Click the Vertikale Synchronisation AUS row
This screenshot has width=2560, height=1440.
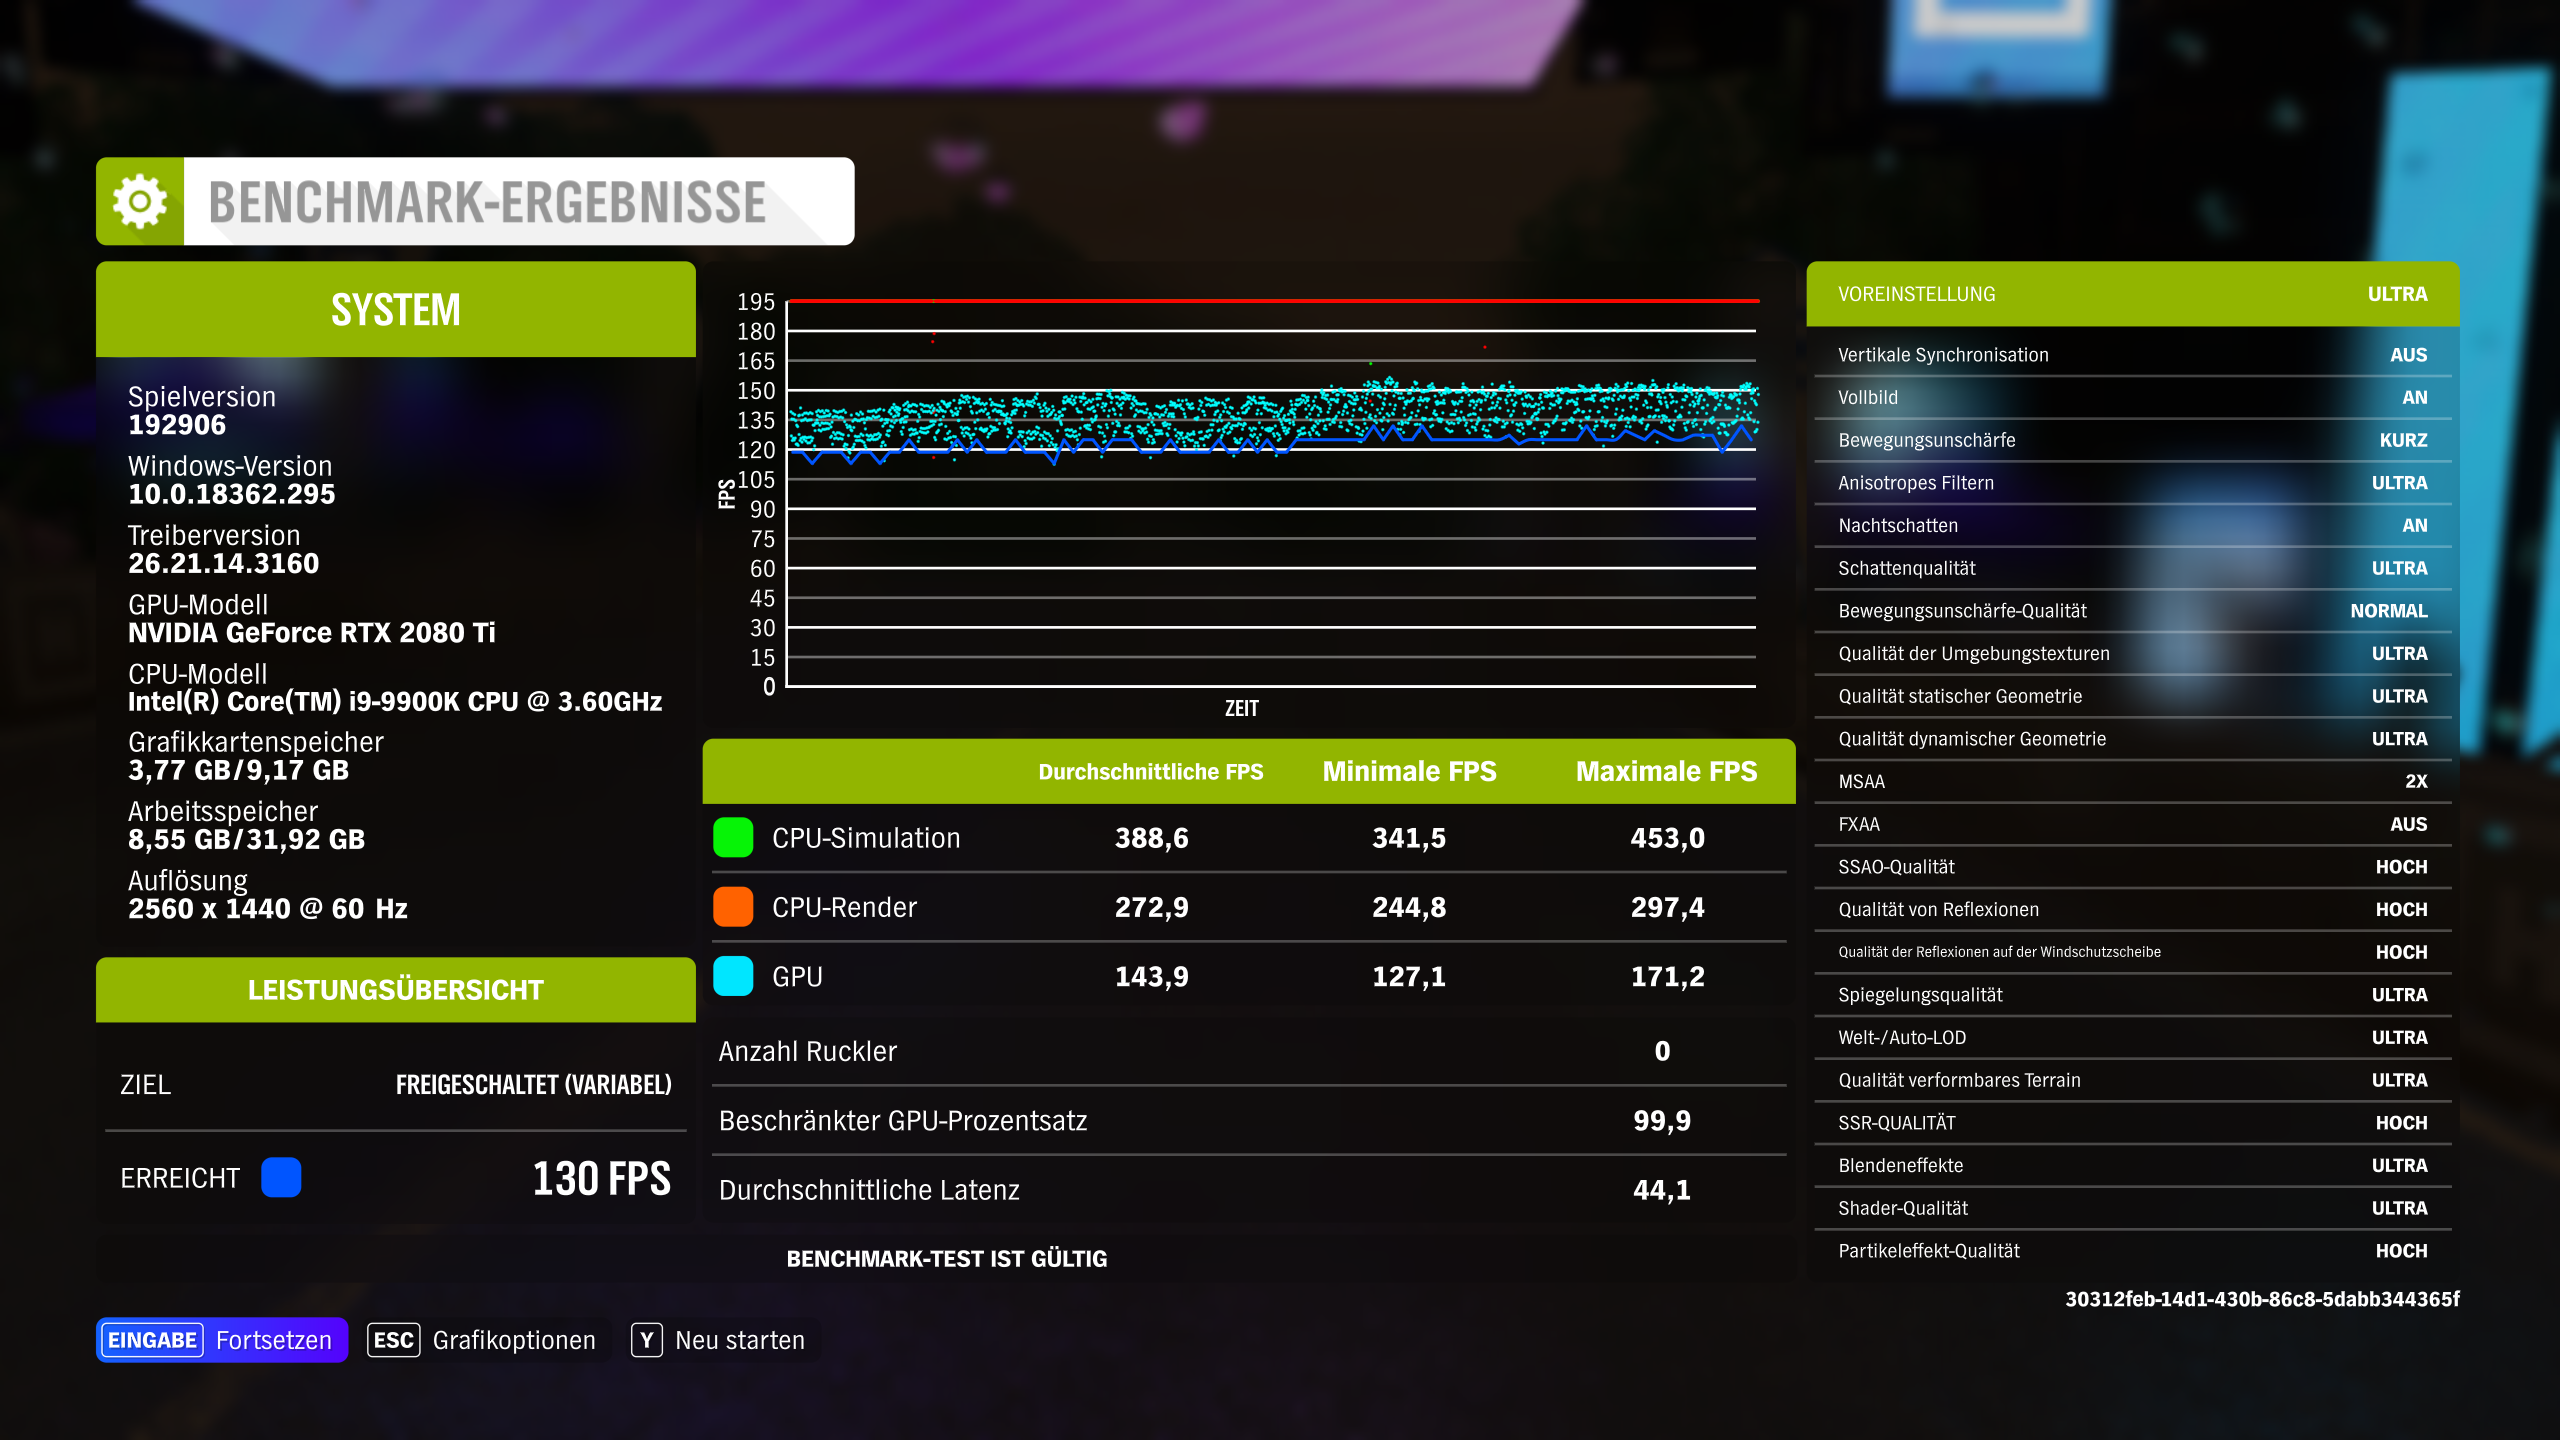point(2132,355)
